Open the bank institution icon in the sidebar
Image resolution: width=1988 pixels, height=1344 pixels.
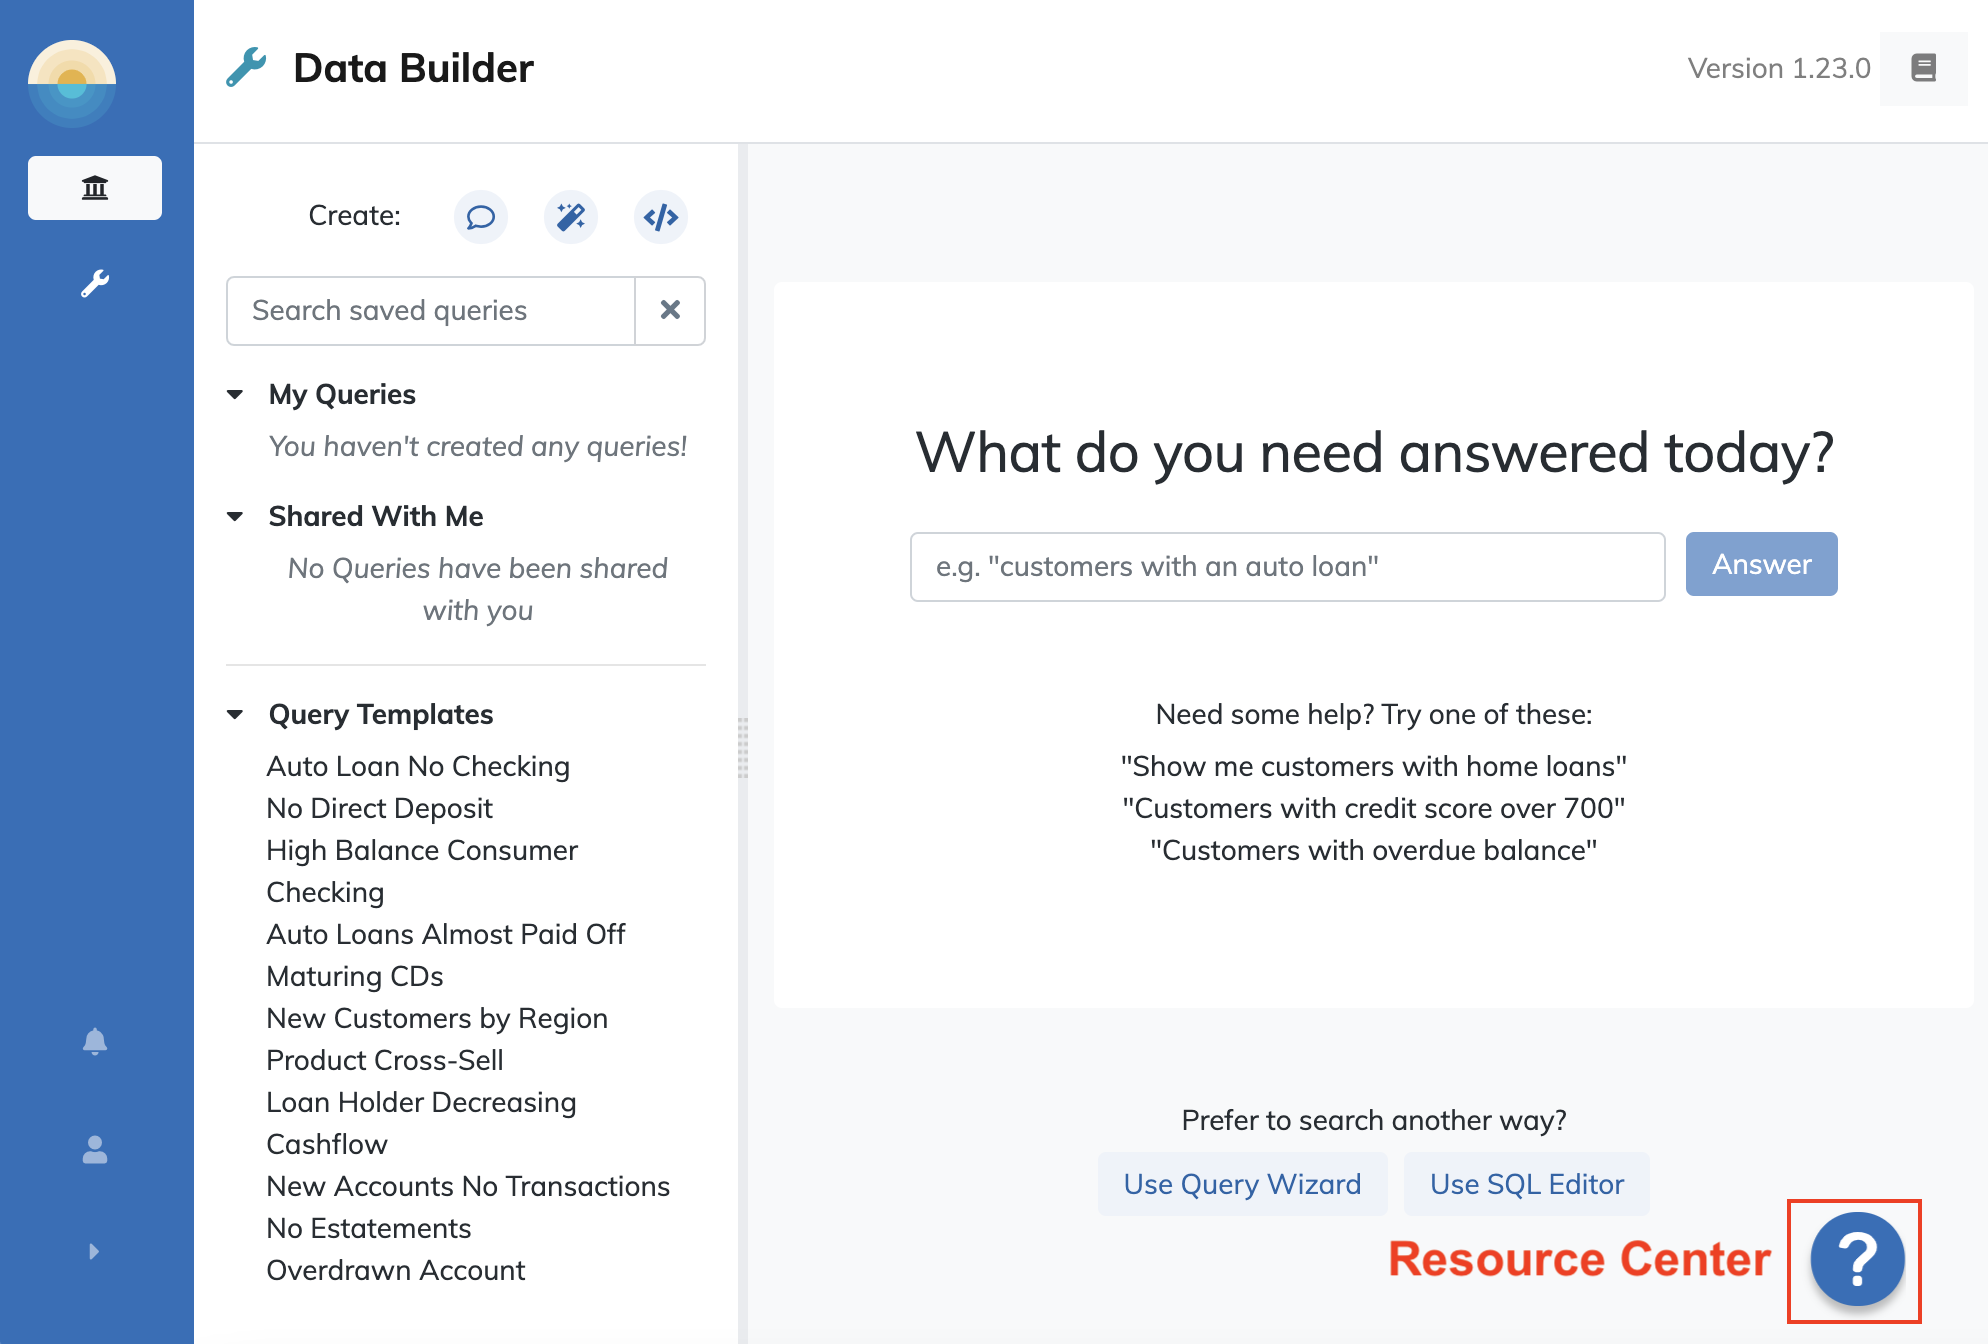pyautogui.click(x=95, y=188)
